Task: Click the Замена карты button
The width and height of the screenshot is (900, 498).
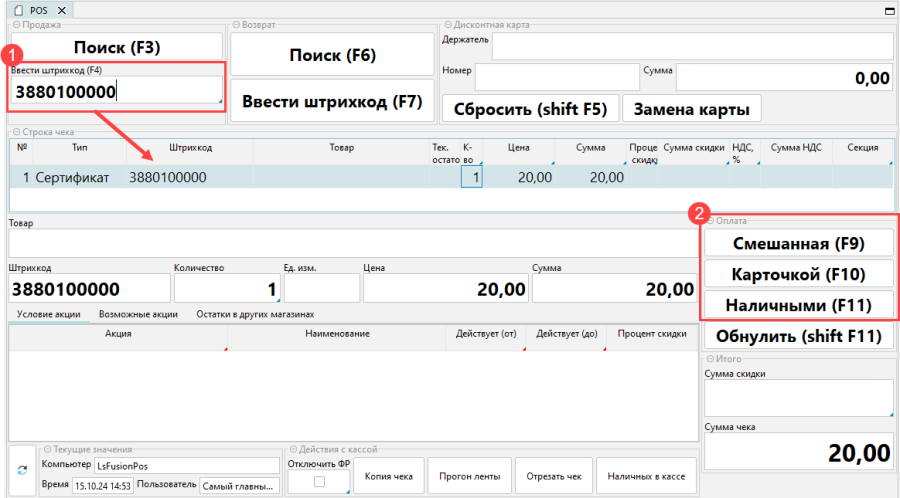Action: click(x=692, y=107)
